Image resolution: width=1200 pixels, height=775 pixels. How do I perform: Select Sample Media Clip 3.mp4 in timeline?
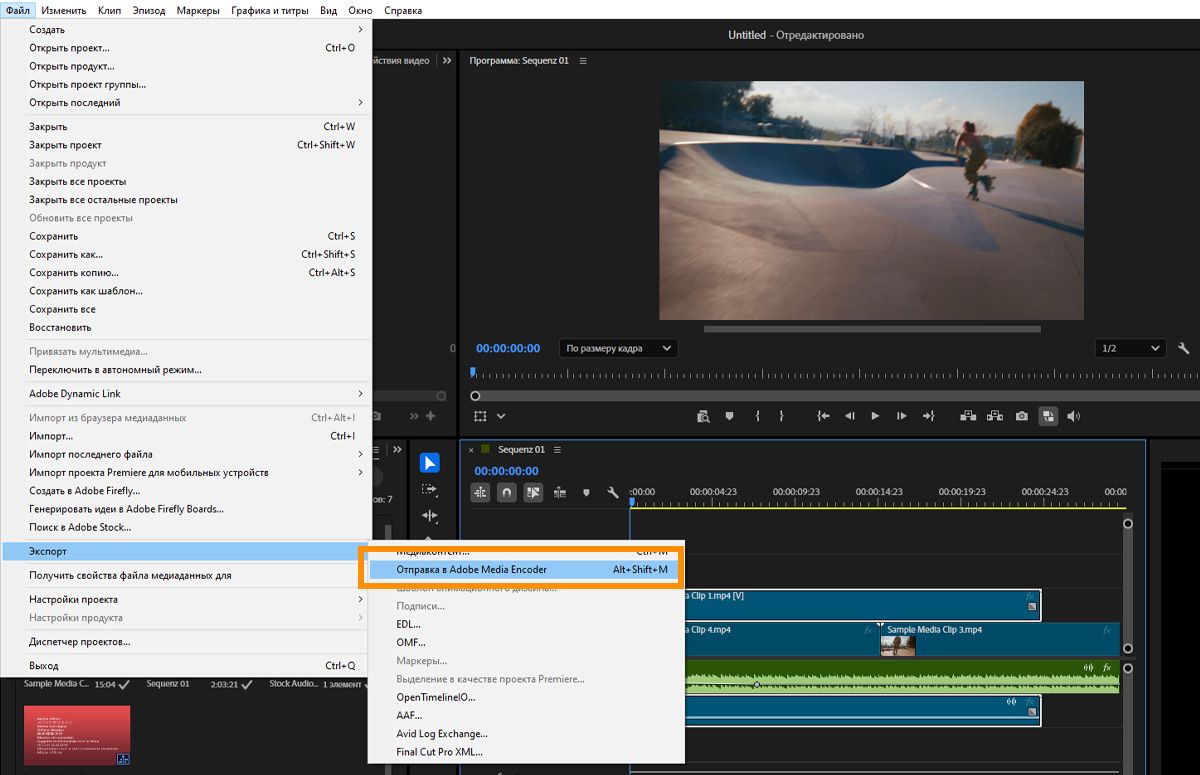(998, 638)
